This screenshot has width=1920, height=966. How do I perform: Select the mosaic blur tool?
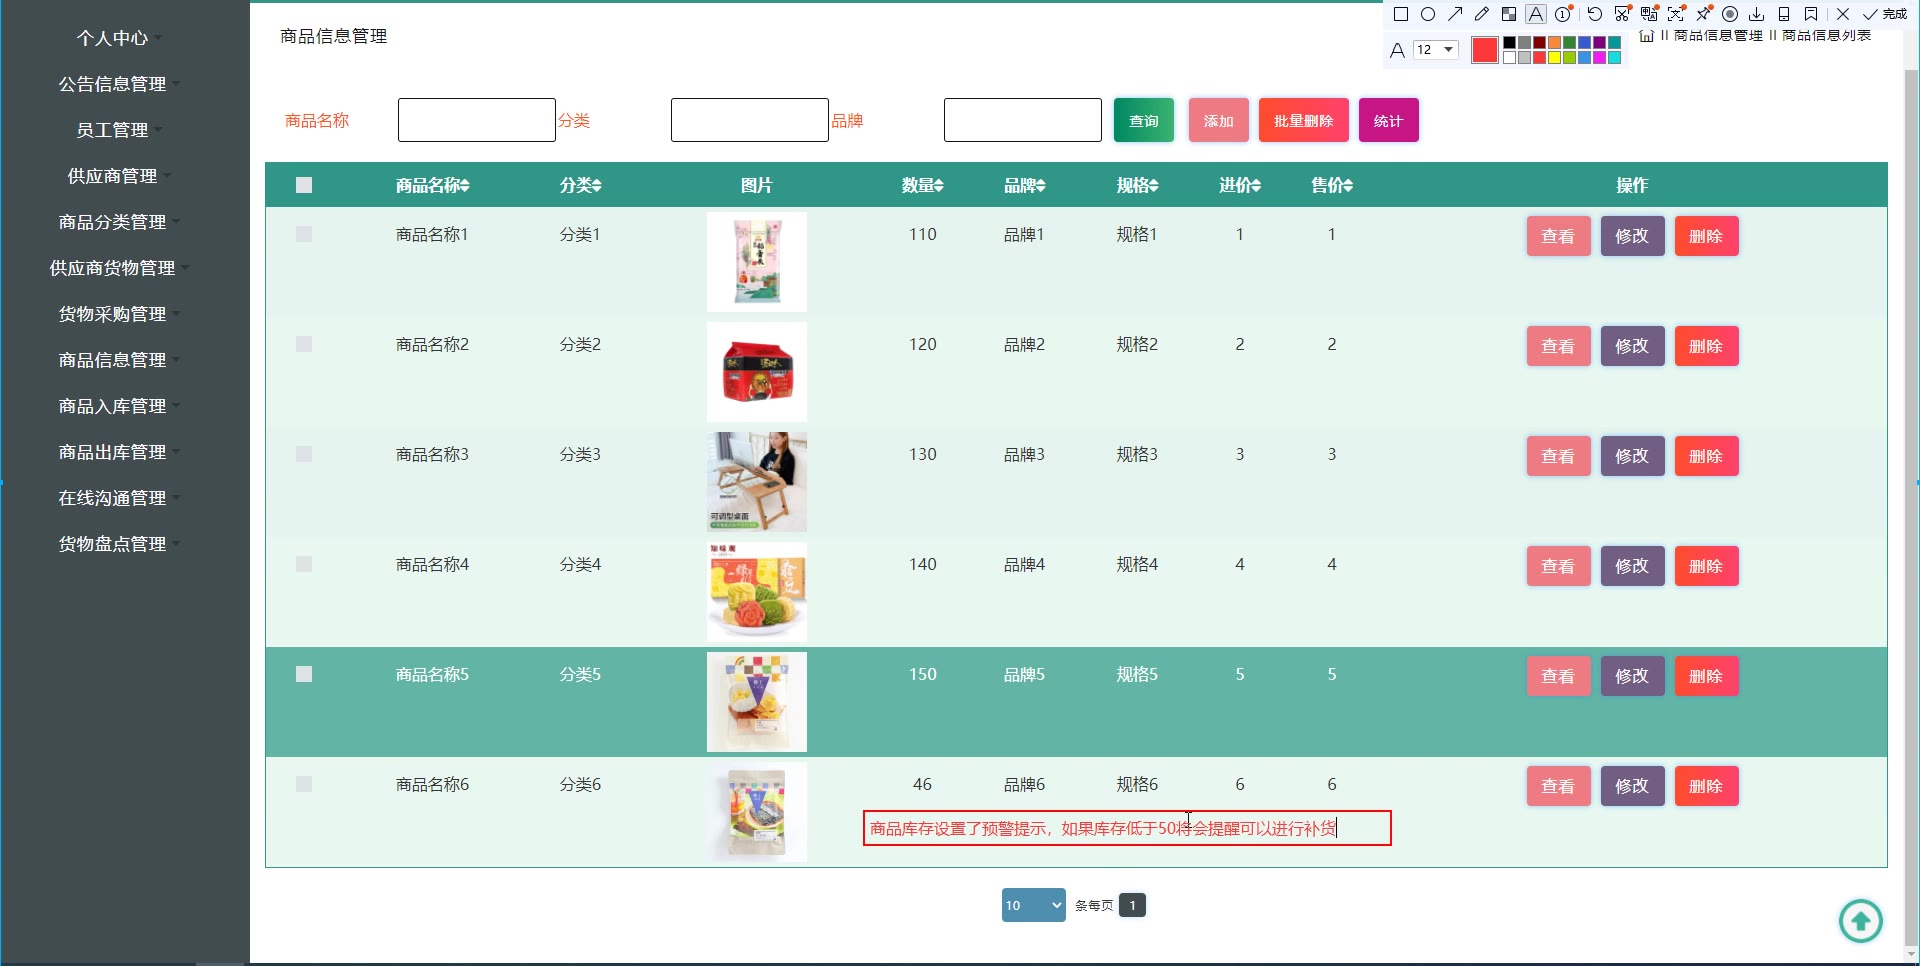point(1509,14)
